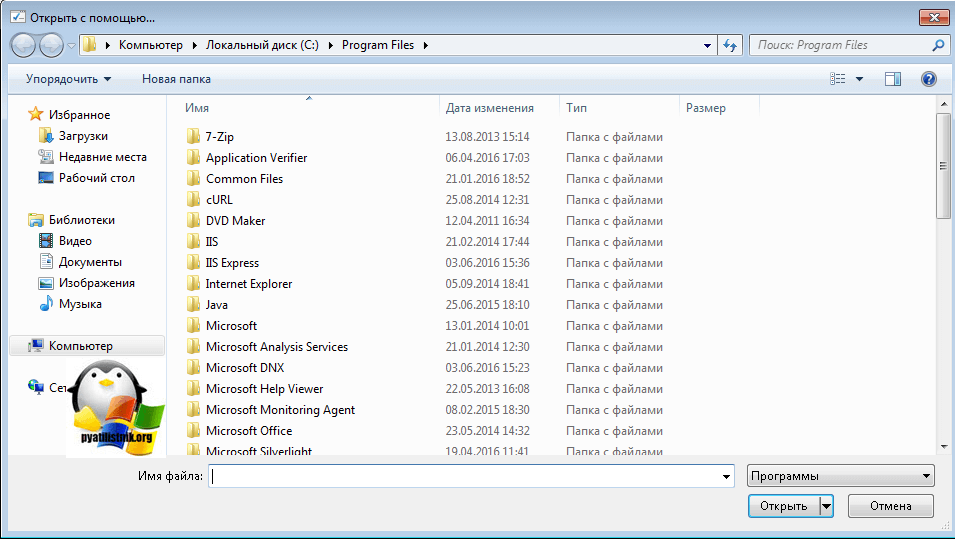Click the refresh icon beside address bar
Screen dimensions: 955x539
tap(730, 45)
